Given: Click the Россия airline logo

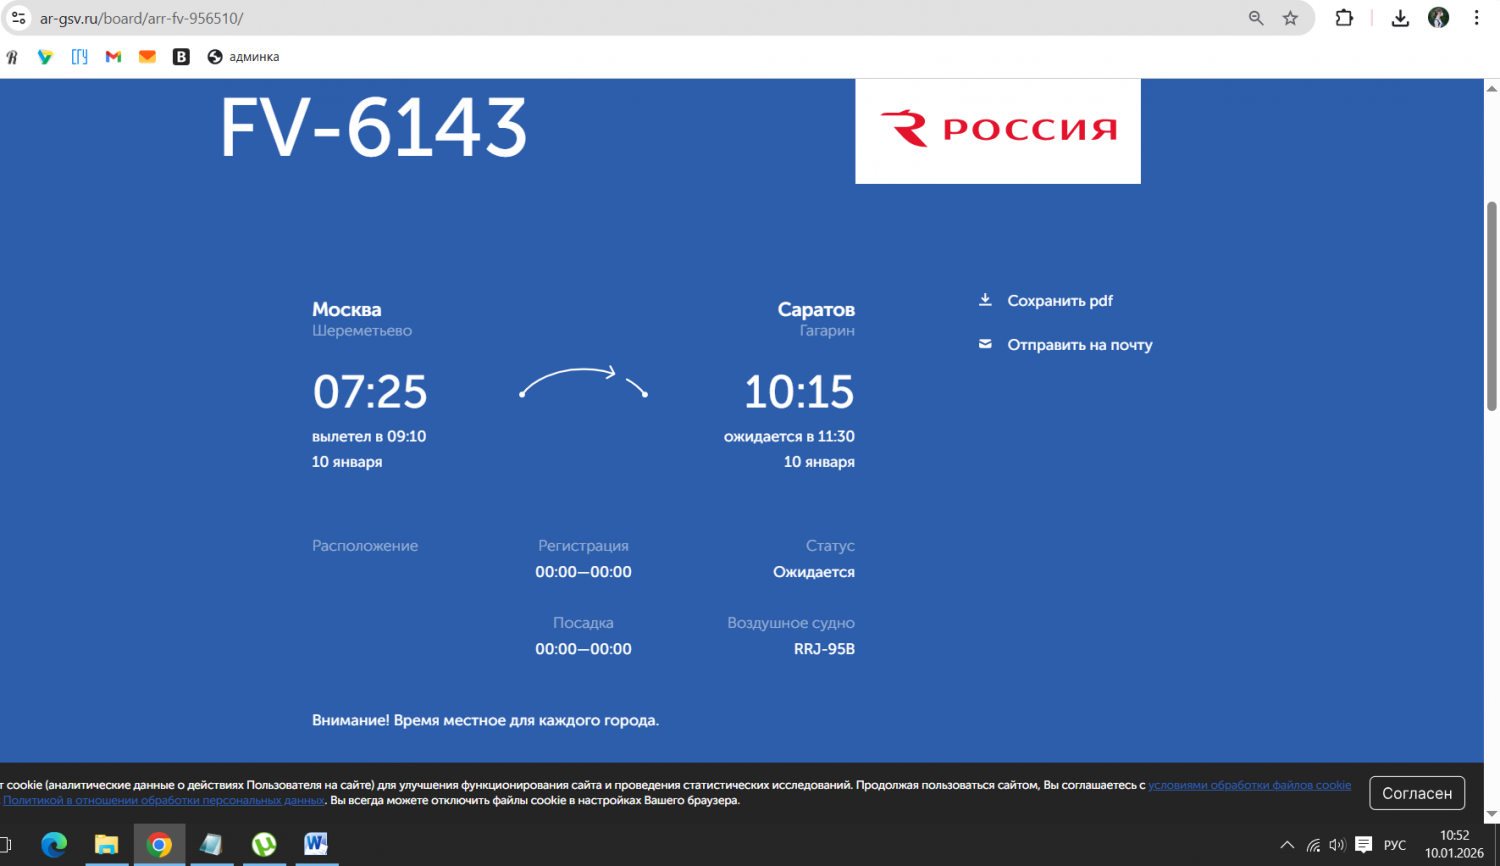Looking at the screenshot, I should click(997, 130).
